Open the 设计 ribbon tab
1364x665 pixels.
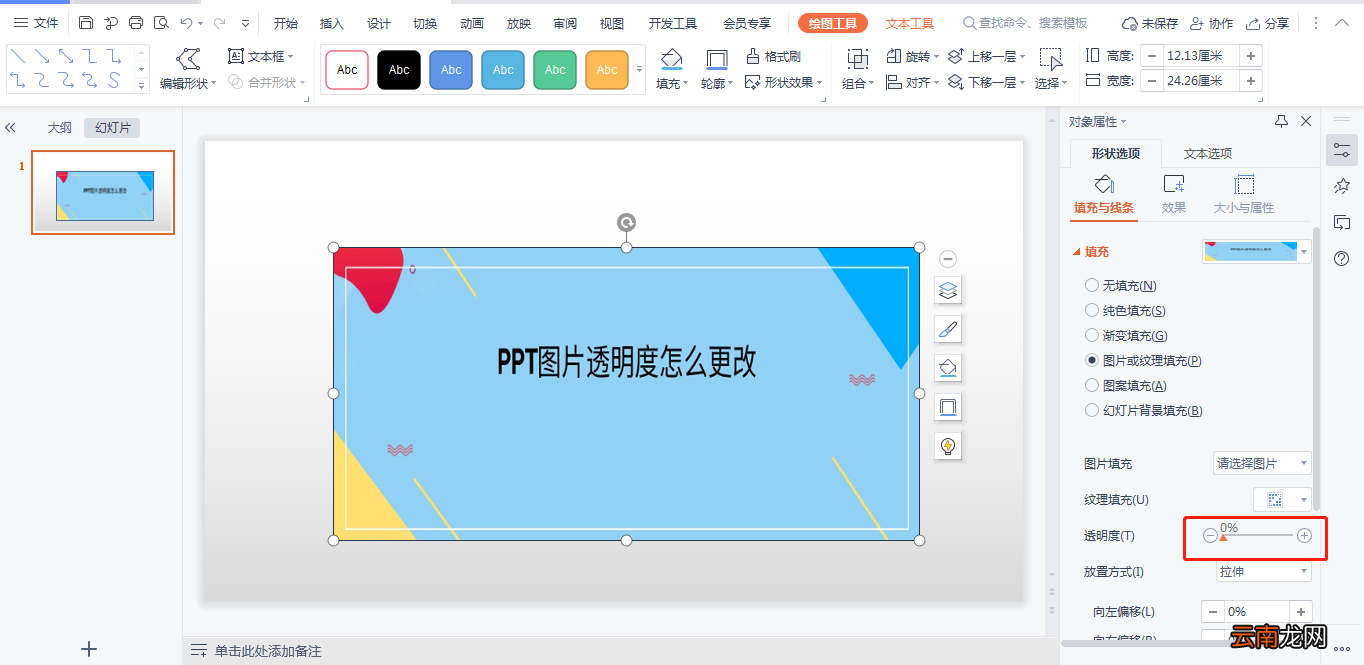pyautogui.click(x=379, y=23)
